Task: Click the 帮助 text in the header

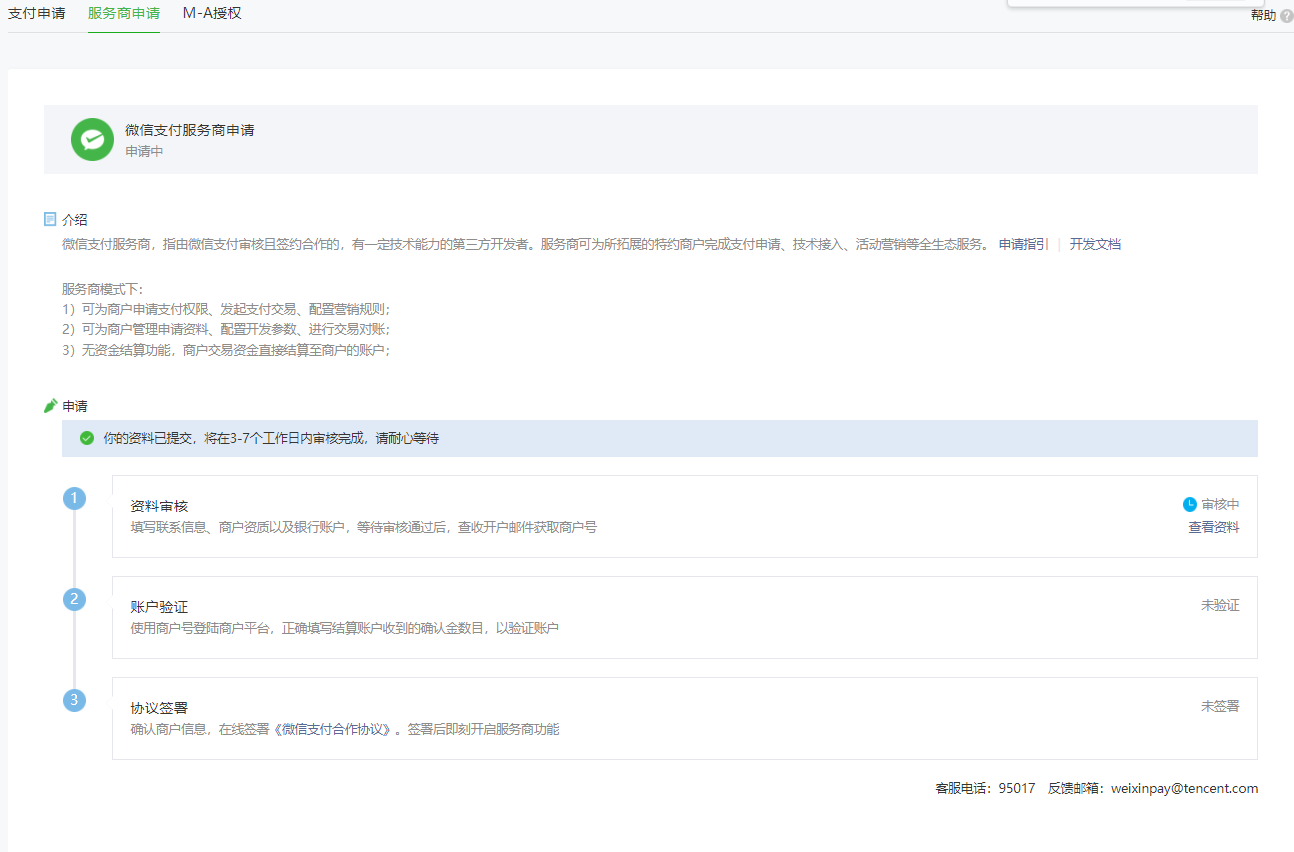Action: click(1262, 15)
